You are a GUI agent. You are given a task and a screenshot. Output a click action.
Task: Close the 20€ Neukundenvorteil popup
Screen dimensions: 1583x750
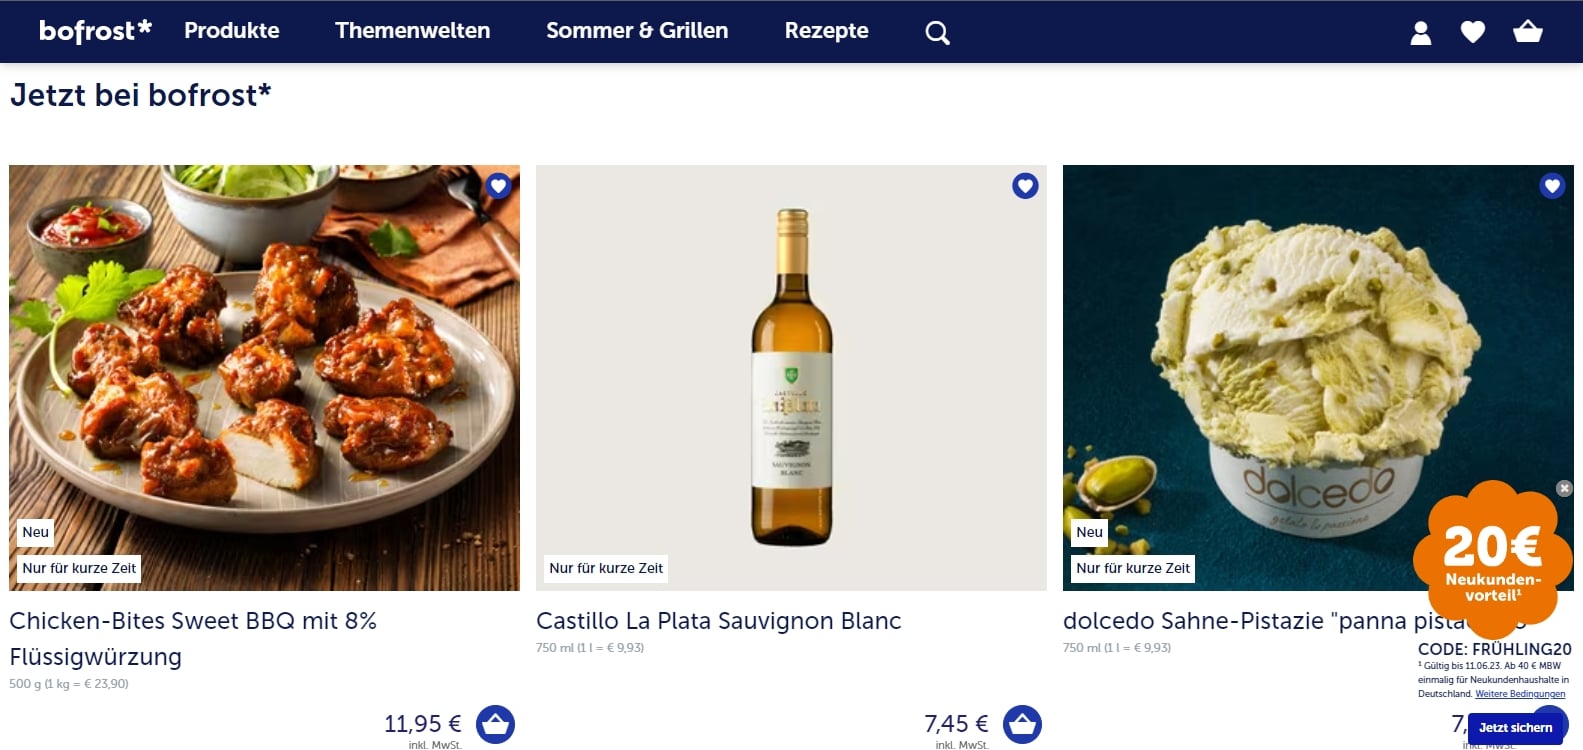pyautogui.click(x=1564, y=488)
